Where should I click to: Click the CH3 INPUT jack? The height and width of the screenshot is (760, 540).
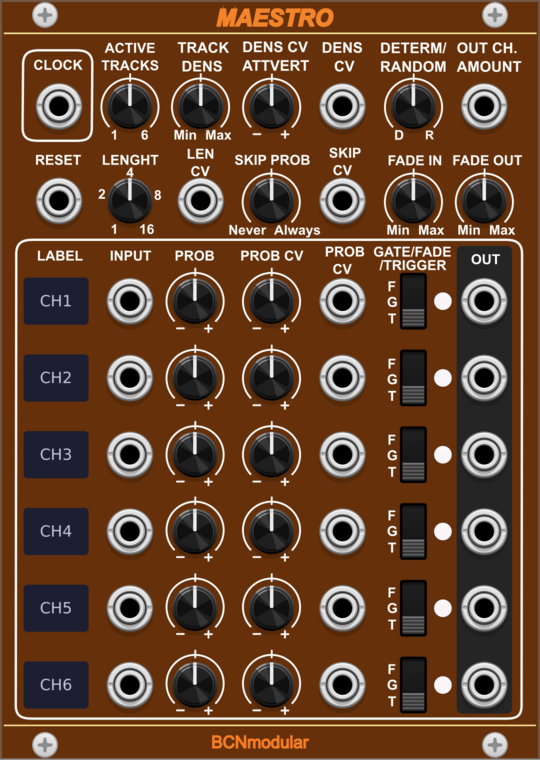pyautogui.click(x=130, y=455)
